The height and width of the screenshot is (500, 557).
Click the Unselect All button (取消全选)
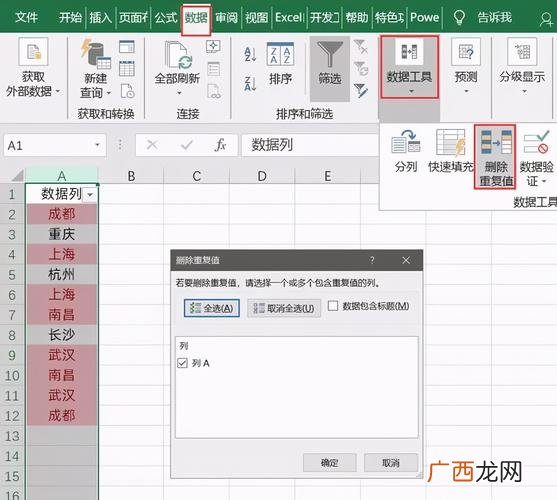[284, 308]
